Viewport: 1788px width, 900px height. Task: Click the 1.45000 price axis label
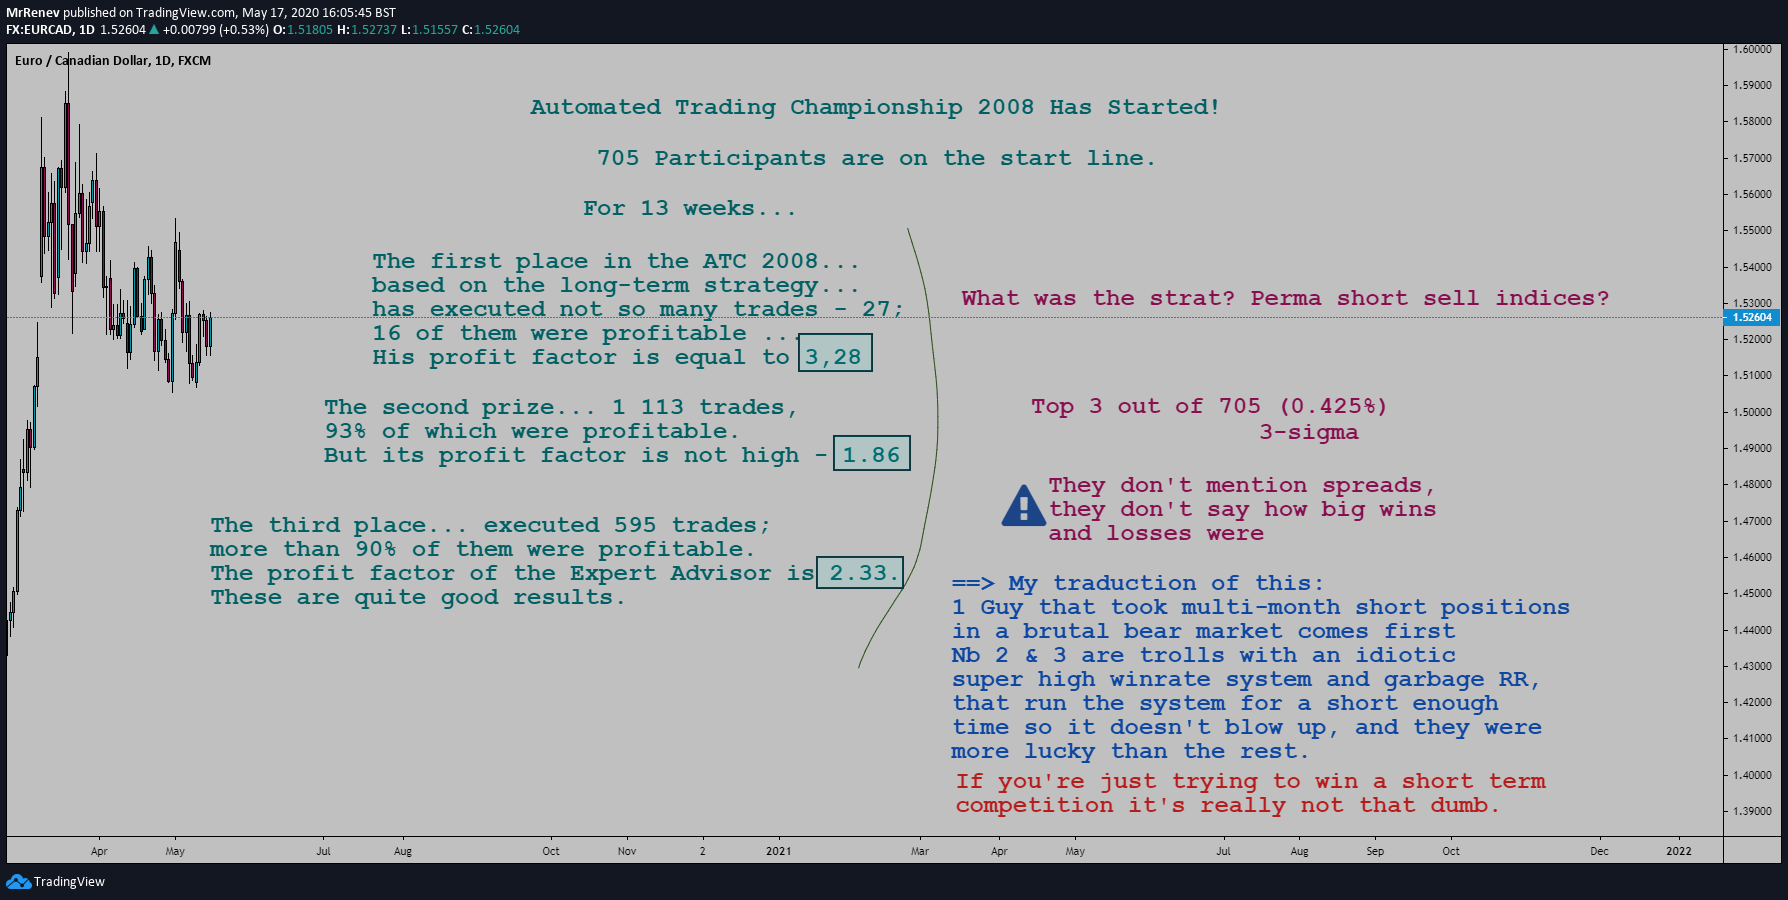pos(1752,593)
